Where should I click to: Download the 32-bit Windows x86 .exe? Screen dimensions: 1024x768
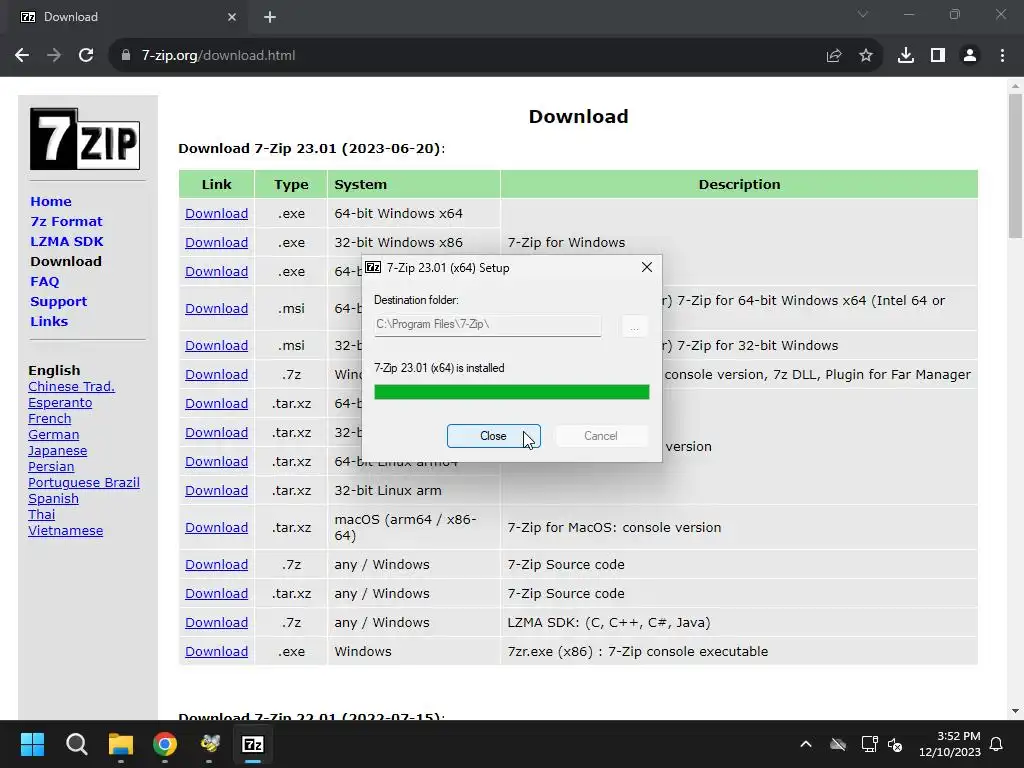pyautogui.click(x=216, y=242)
